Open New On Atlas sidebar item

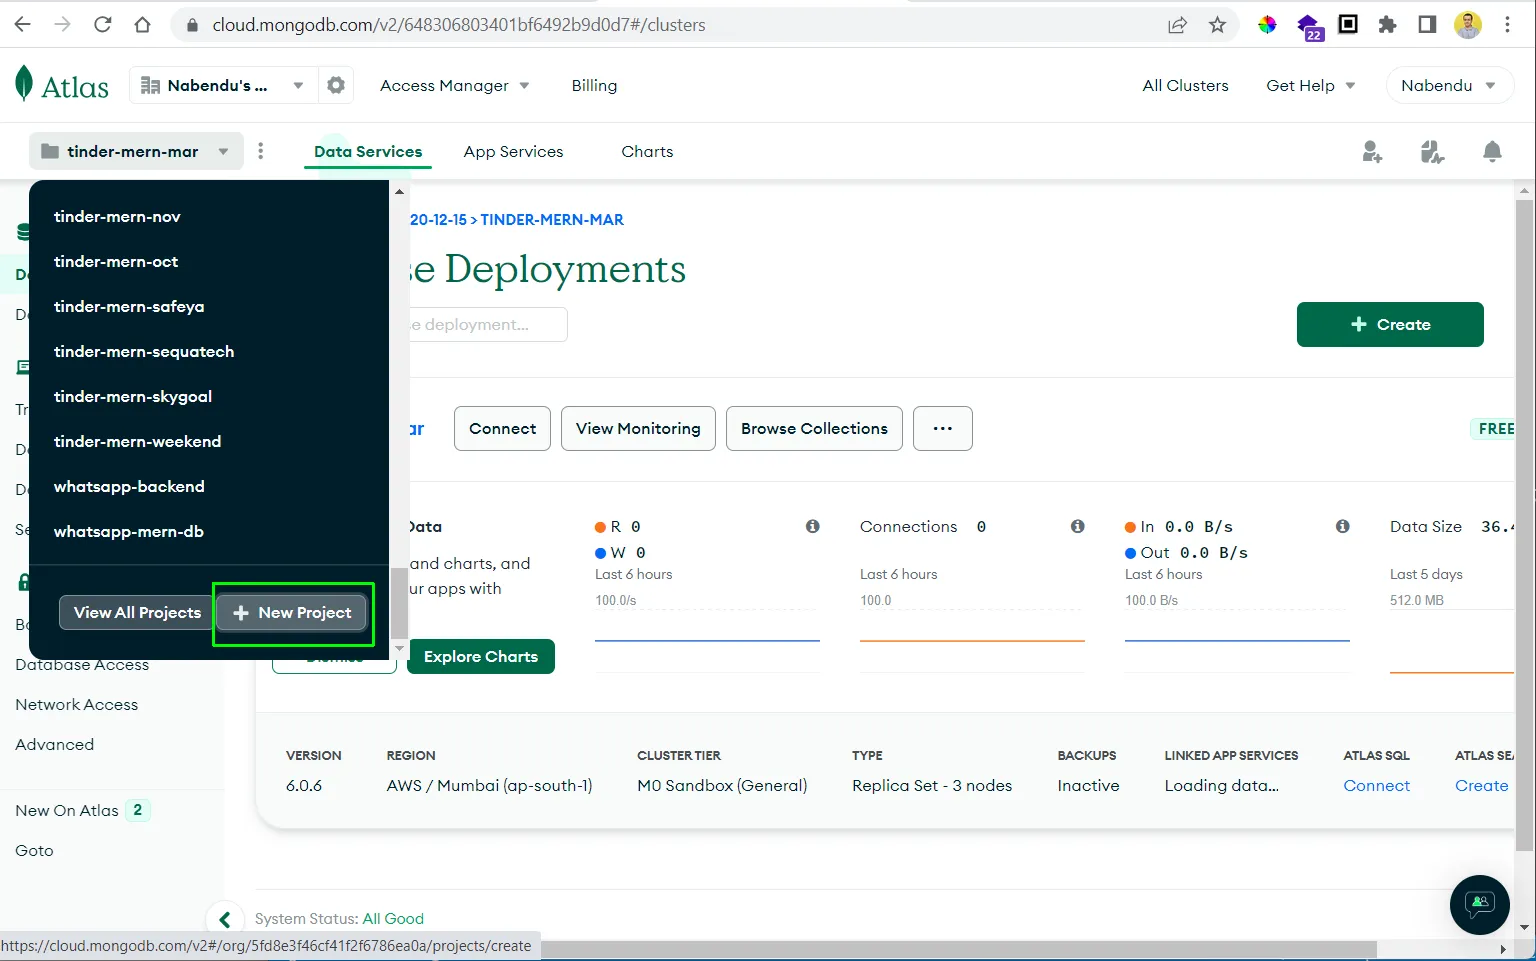click(x=82, y=810)
